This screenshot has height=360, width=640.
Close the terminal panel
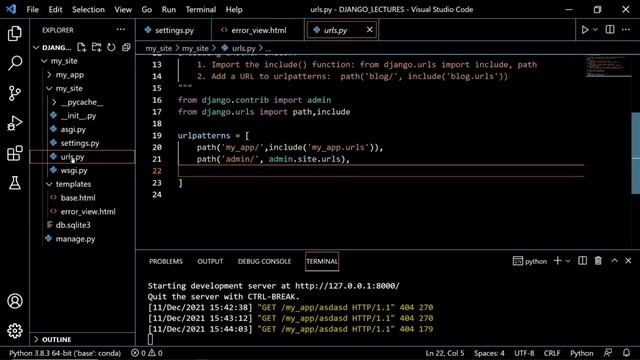click(628, 261)
